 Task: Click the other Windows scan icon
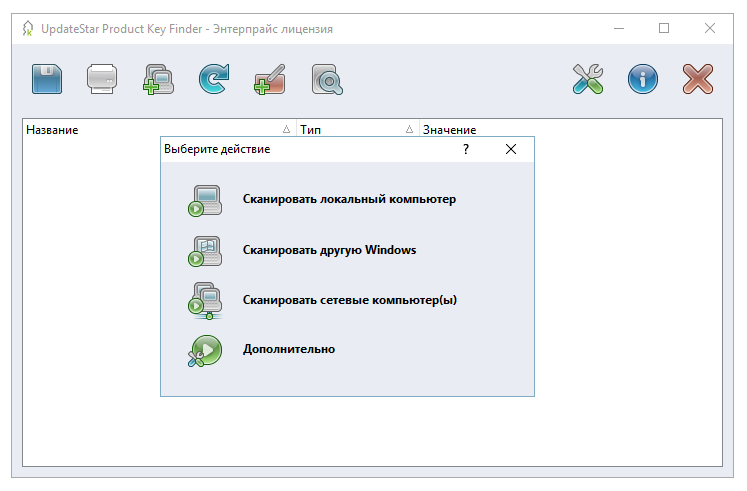point(205,251)
